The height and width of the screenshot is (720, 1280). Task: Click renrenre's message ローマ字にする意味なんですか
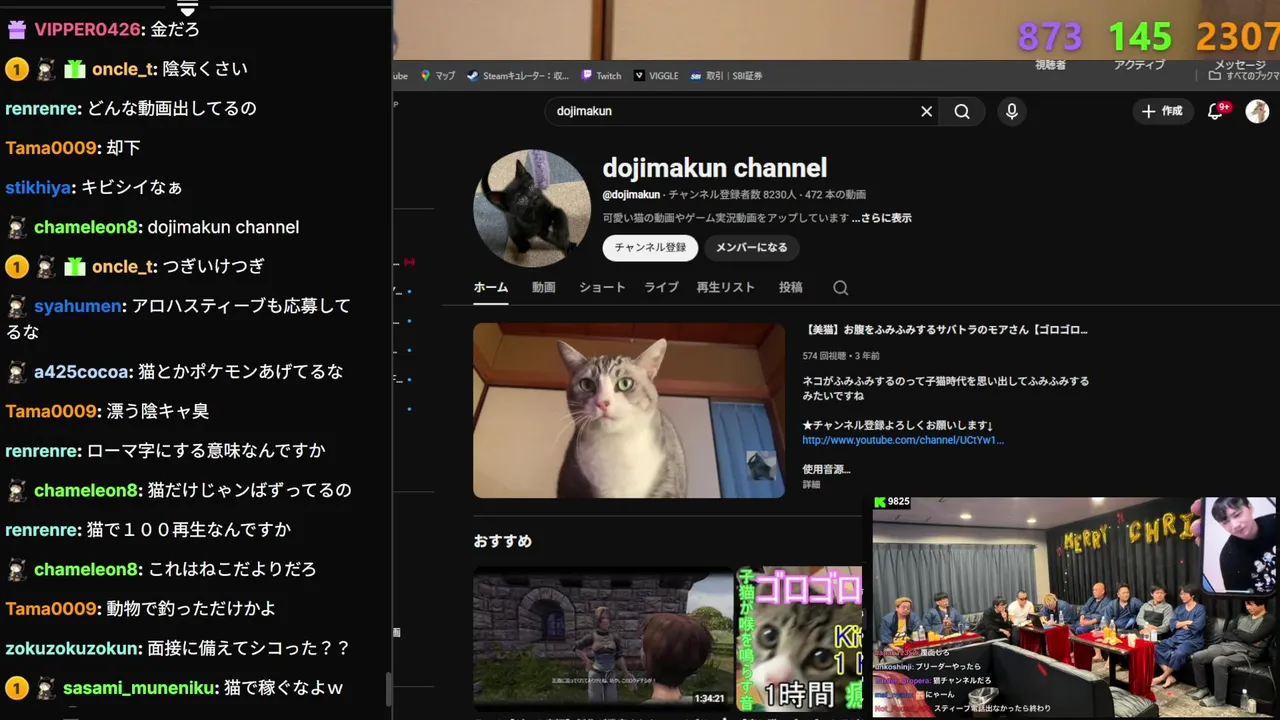coord(206,451)
